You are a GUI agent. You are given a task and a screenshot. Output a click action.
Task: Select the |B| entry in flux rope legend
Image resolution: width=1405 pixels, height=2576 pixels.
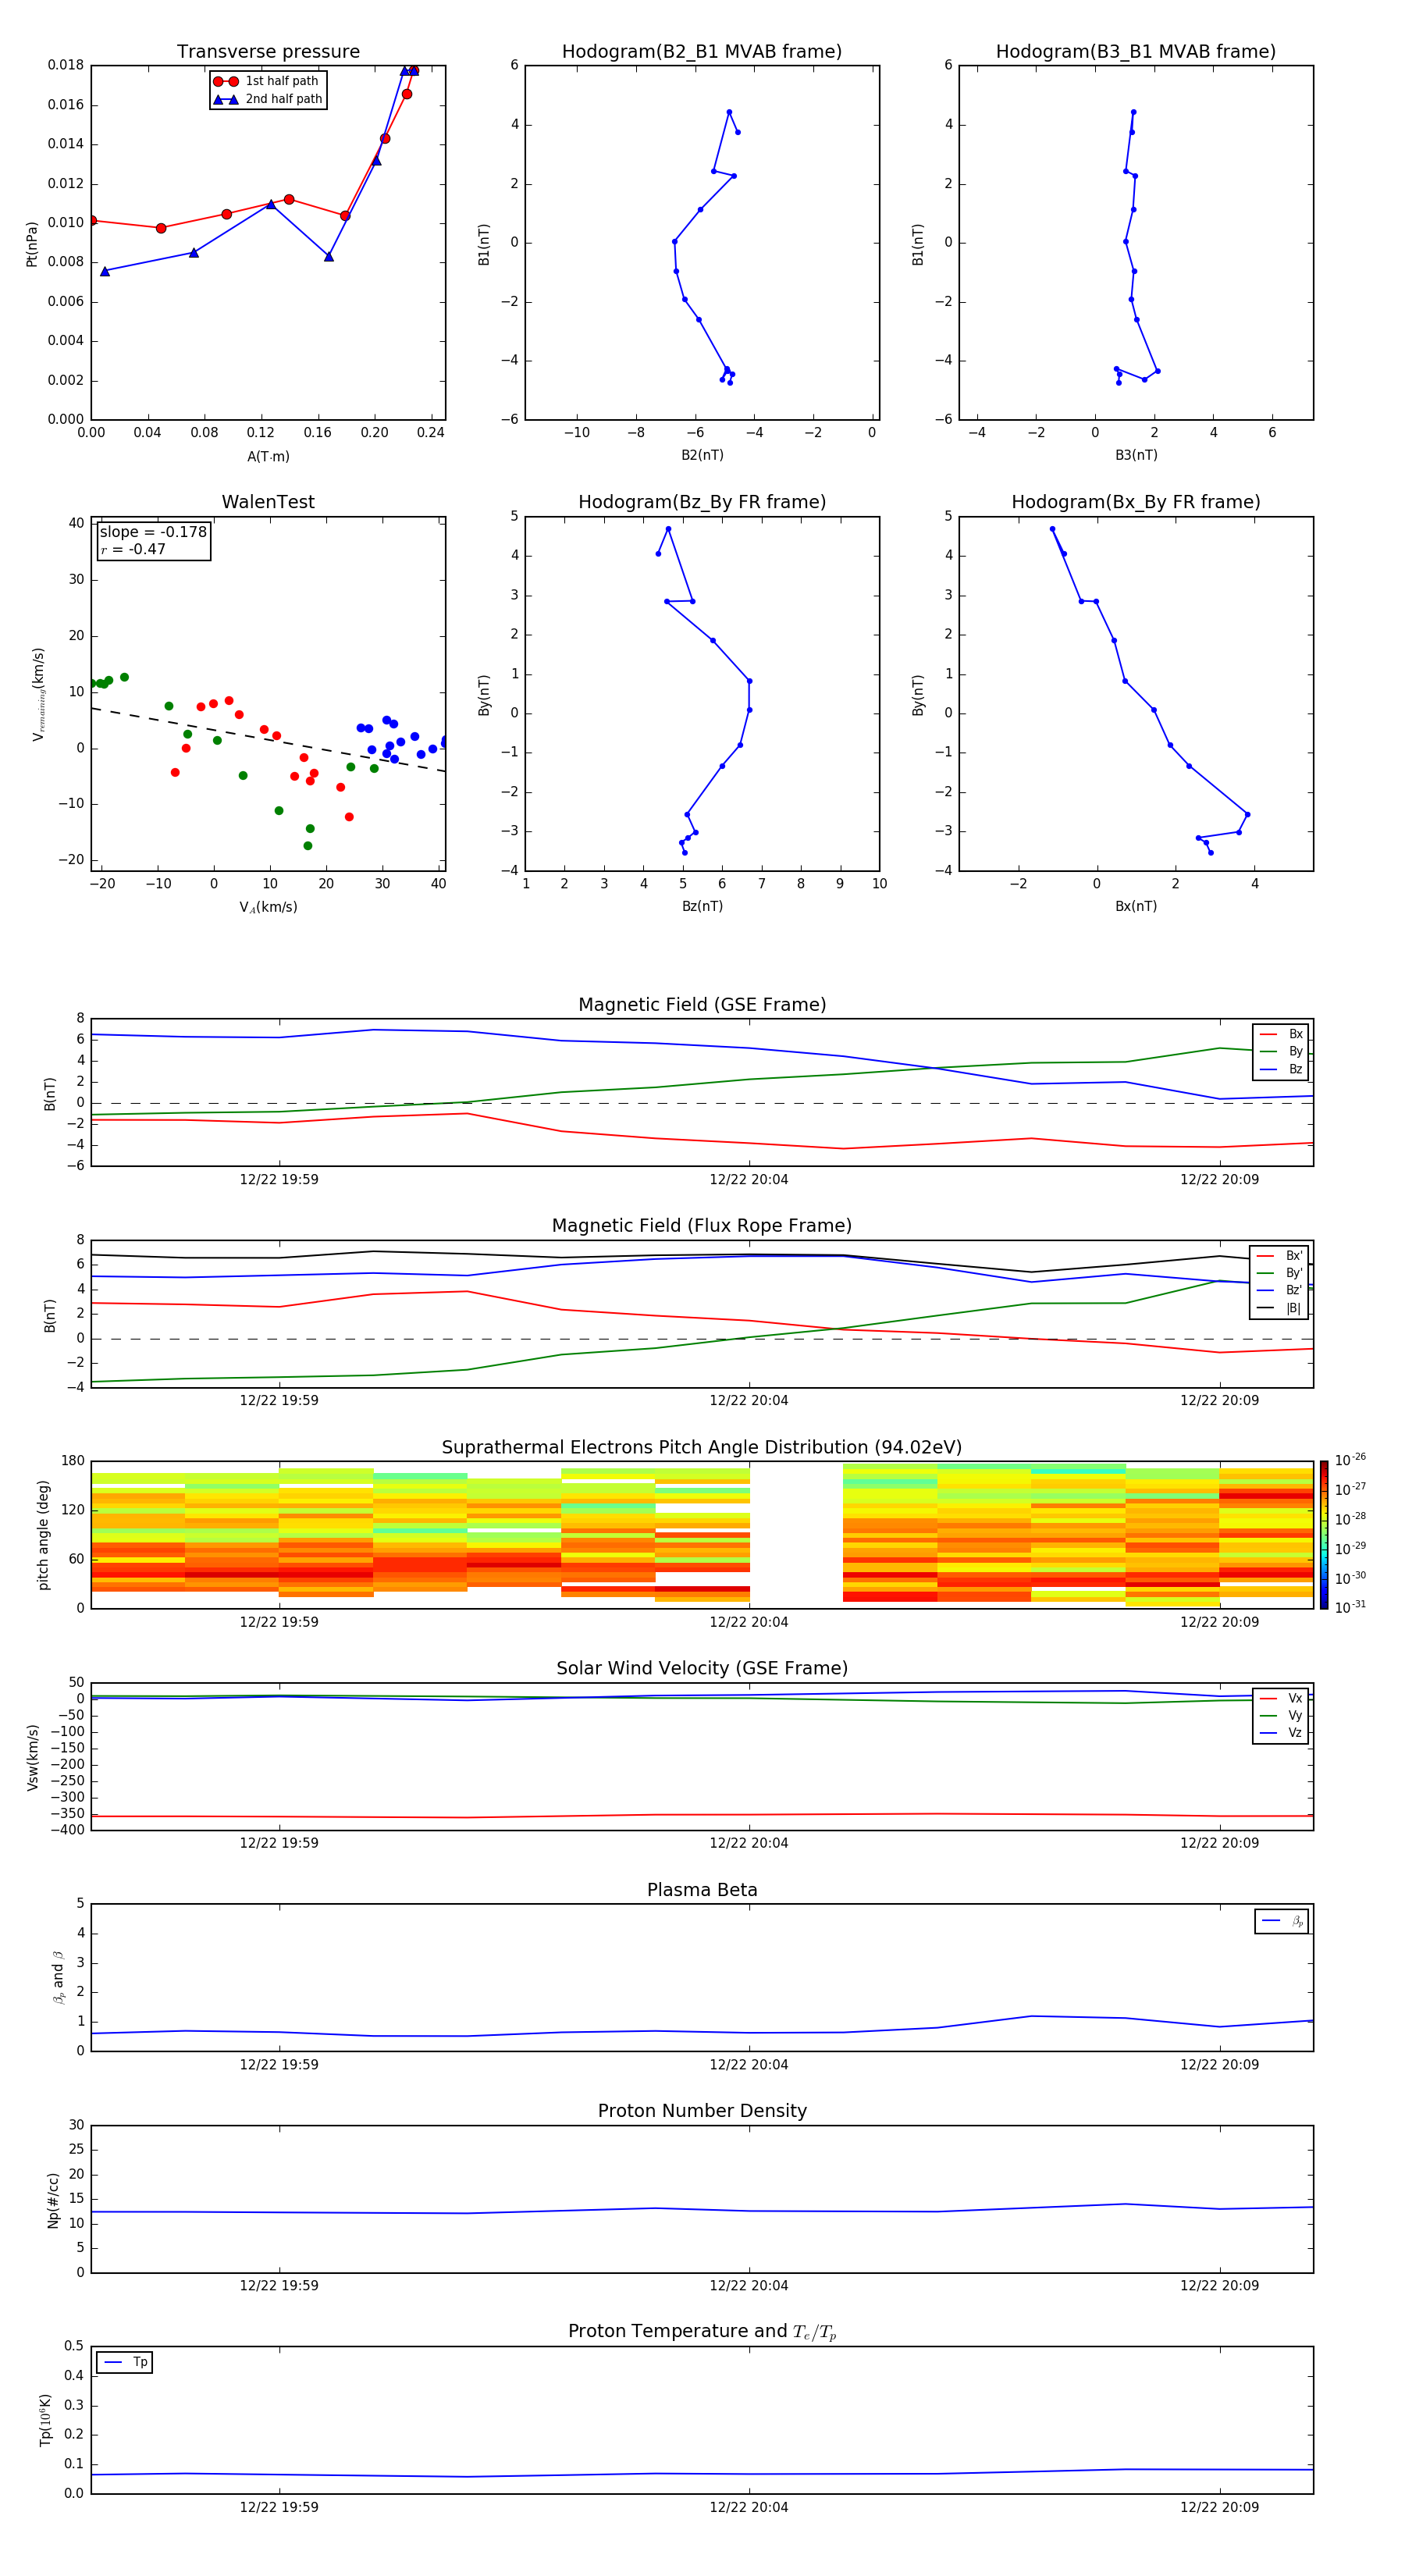[1280, 1308]
